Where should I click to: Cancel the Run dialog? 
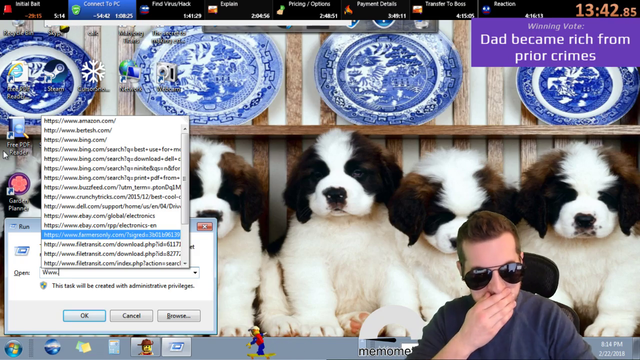pos(131,316)
